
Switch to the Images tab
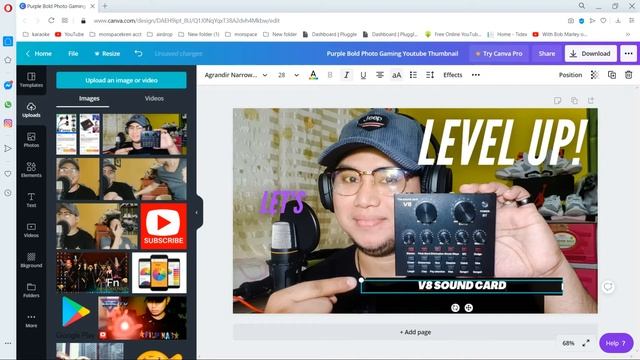pos(89,99)
